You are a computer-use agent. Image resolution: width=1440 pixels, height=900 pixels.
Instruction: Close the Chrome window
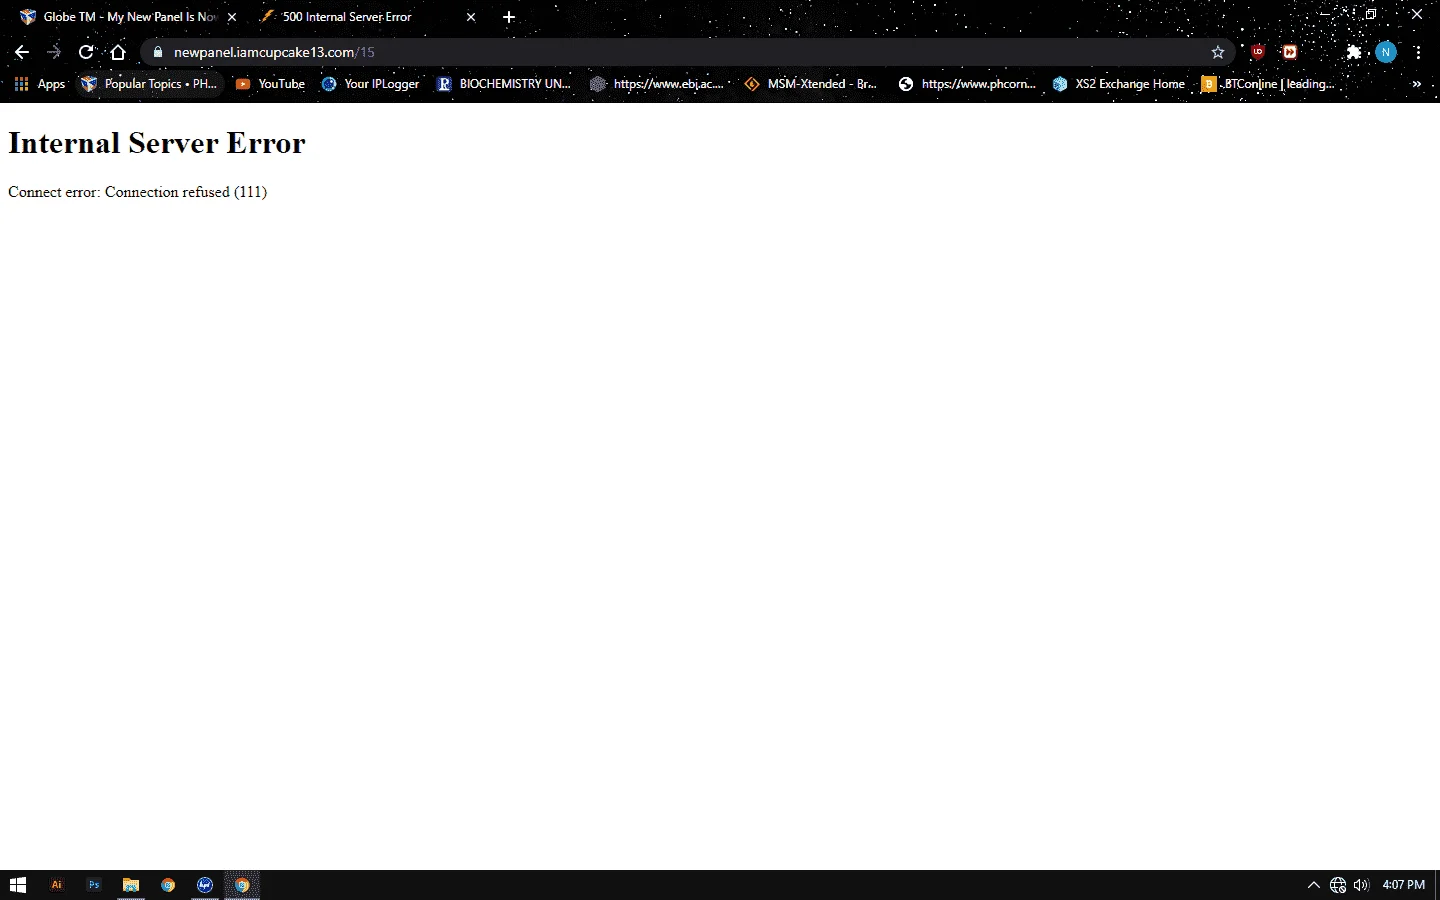[1416, 15]
